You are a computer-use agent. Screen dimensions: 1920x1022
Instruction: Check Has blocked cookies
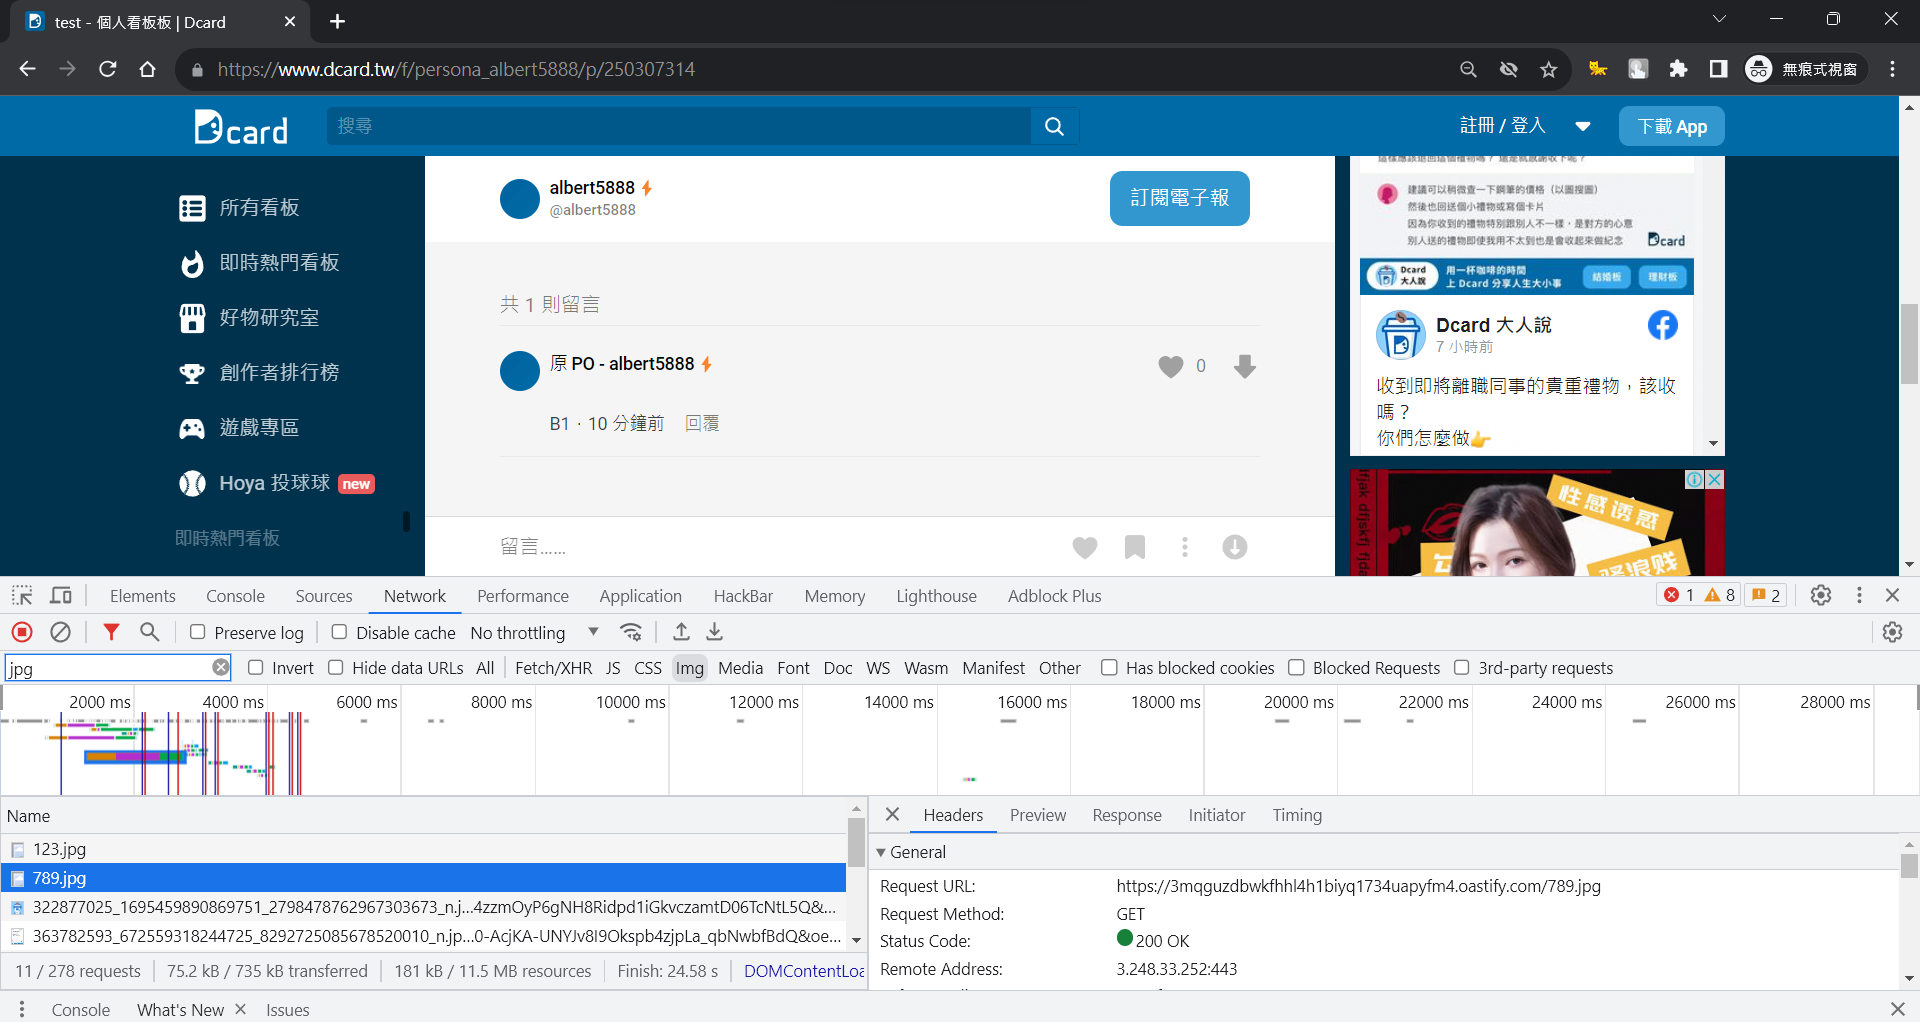[x=1109, y=667]
